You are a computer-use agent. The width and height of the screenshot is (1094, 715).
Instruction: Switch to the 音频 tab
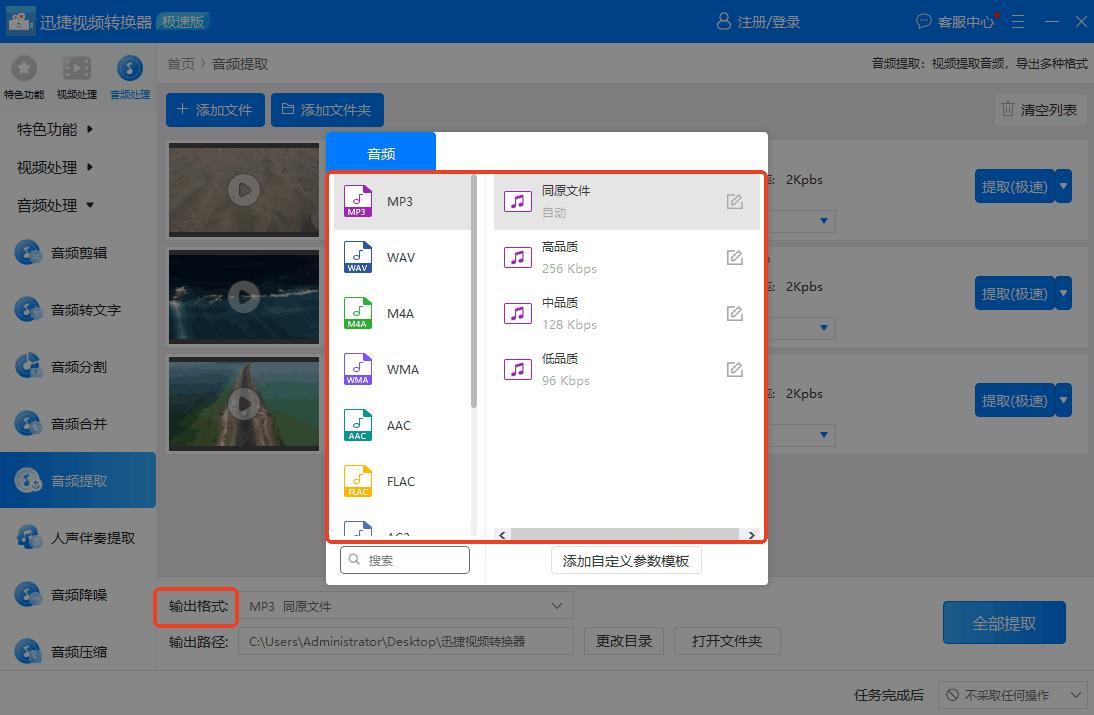pyautogui.click(x=381, y=153)
